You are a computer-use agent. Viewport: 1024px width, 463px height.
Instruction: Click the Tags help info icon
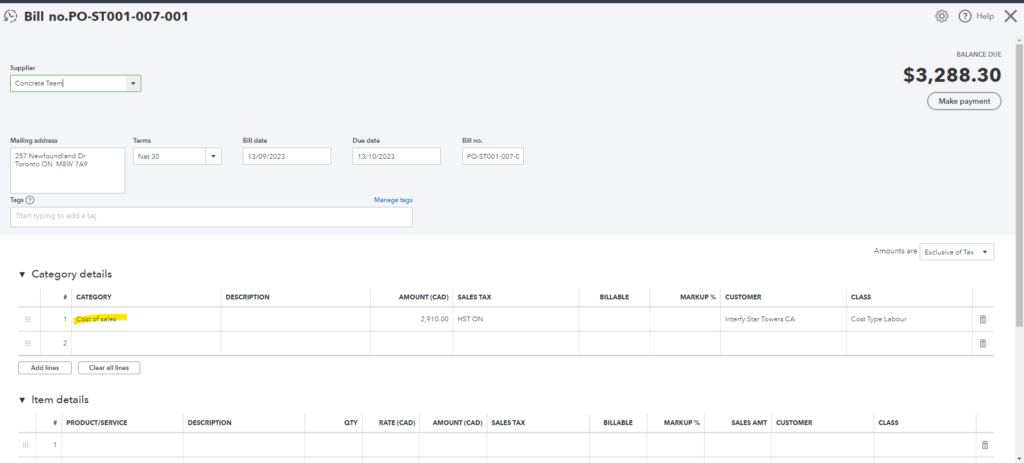pos(30,200)
